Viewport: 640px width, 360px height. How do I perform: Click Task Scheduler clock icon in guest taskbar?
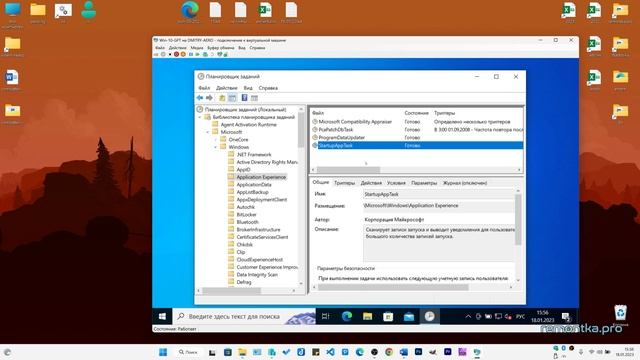click(429, 316)
